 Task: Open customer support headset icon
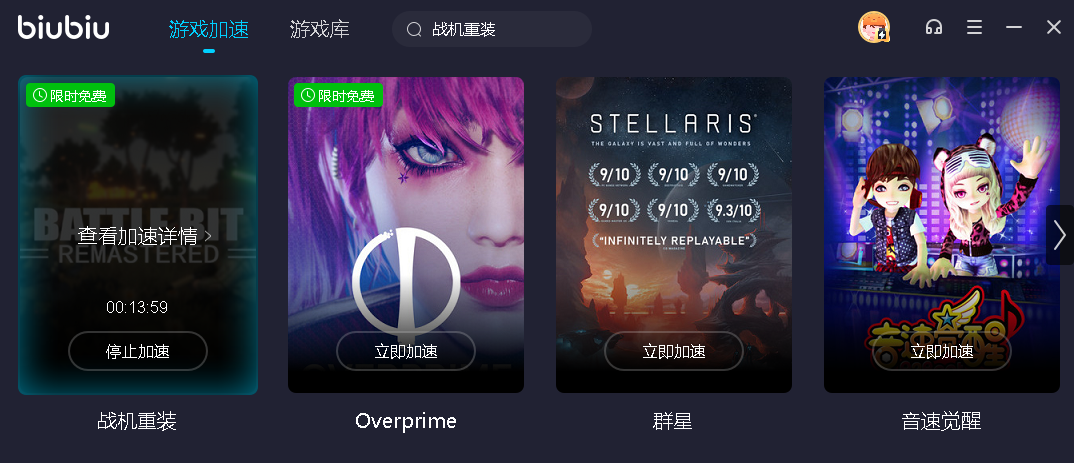point(934,27)
